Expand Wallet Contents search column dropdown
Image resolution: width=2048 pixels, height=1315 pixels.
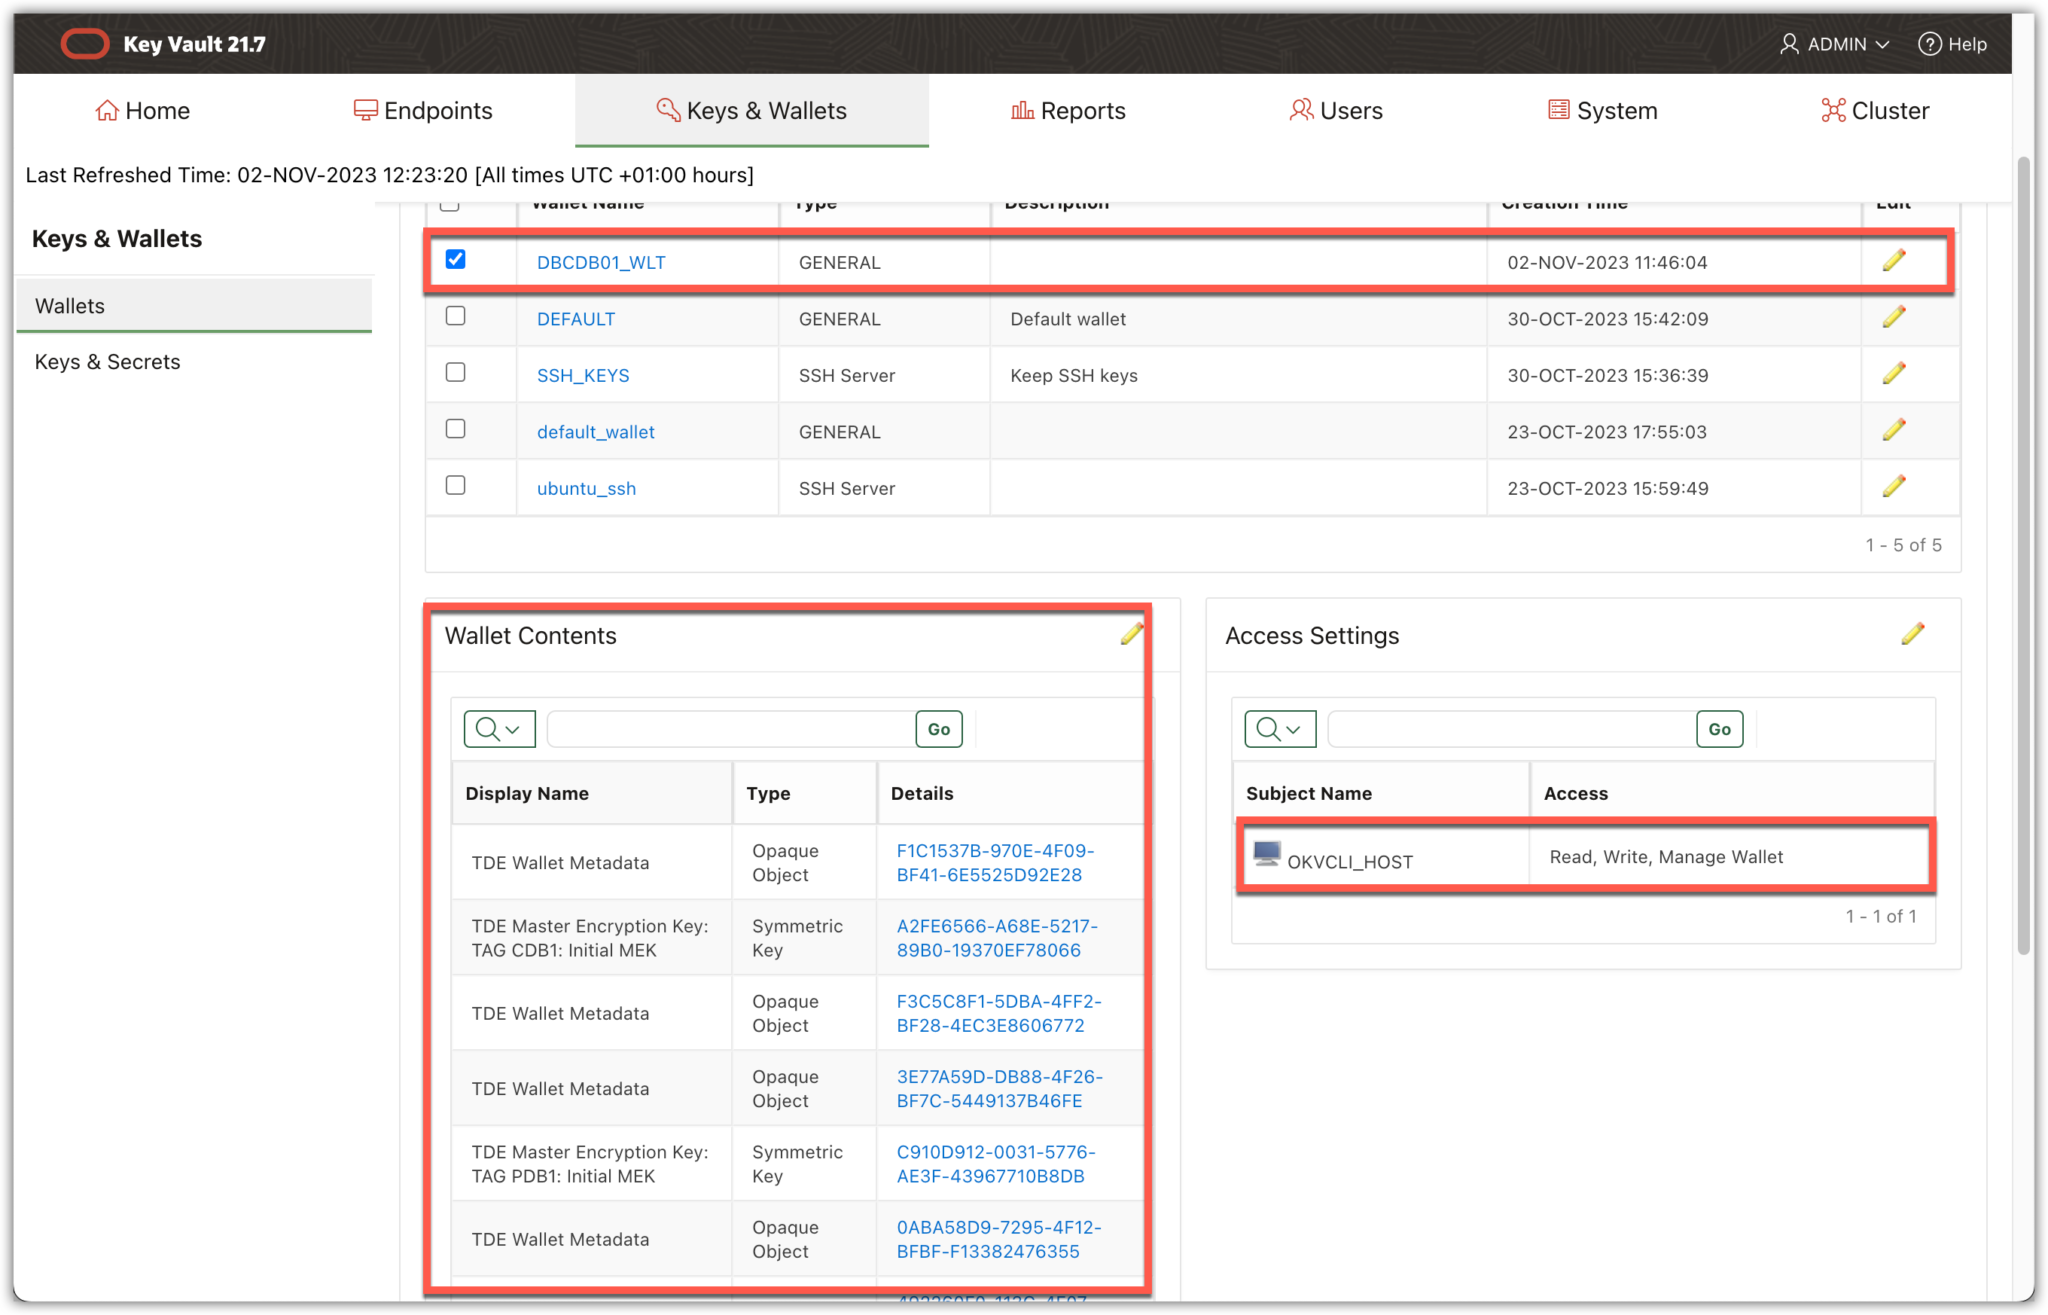pos(499,729)
